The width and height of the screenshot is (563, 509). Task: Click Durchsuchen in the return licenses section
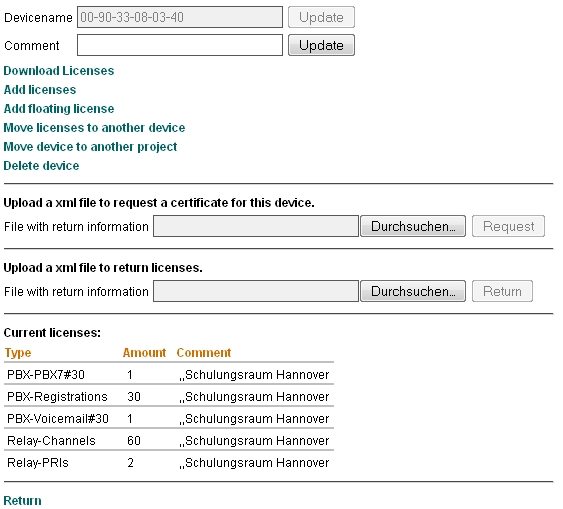(x=413, y=291)
